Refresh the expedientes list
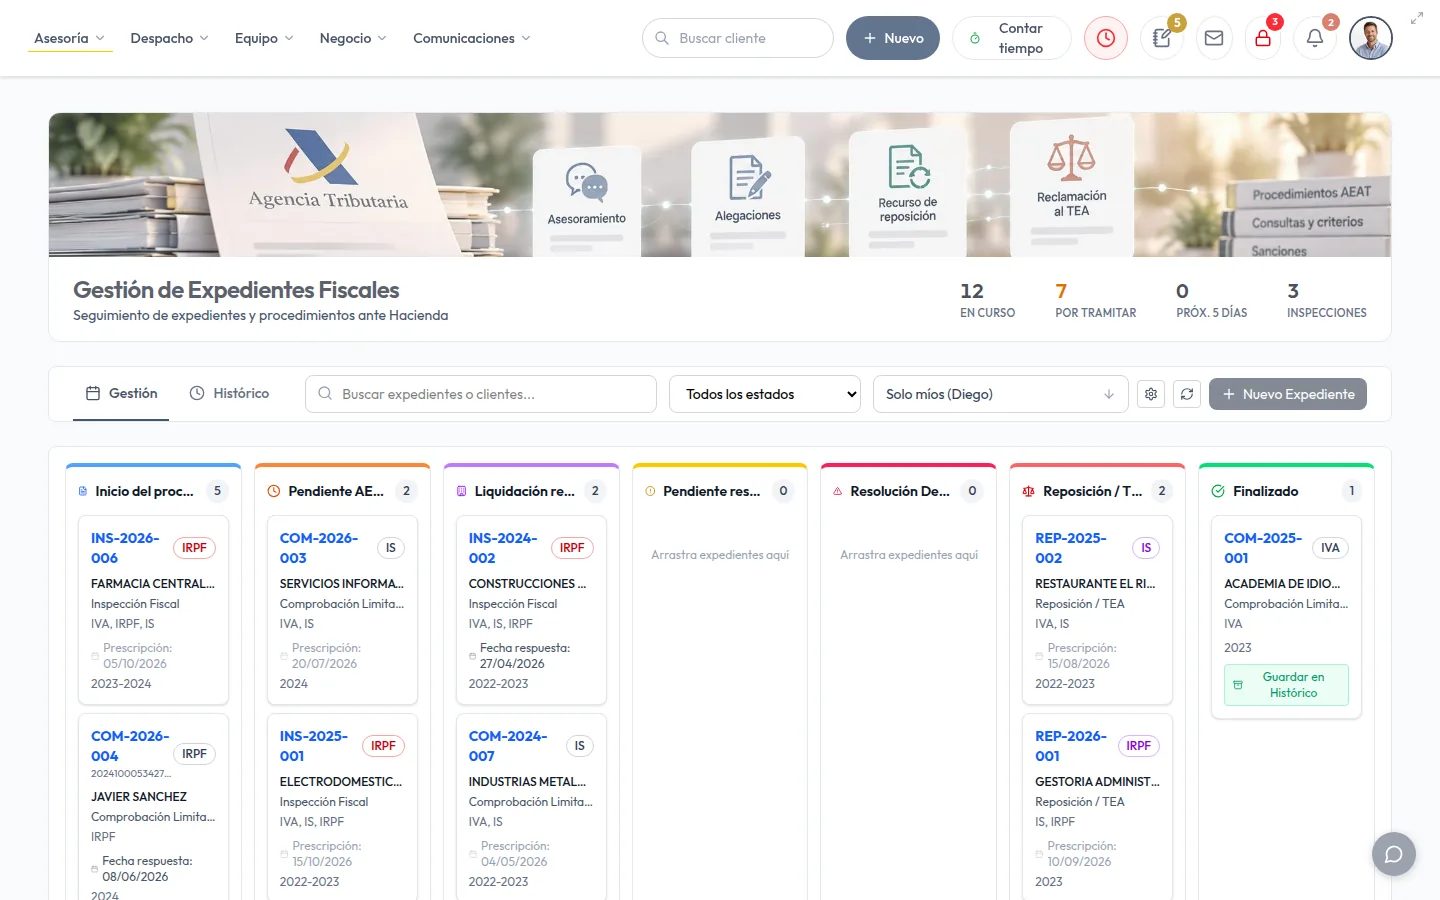Image resolution: width=1440 pixels, height=900 pixels. [x=1187, y=394]
